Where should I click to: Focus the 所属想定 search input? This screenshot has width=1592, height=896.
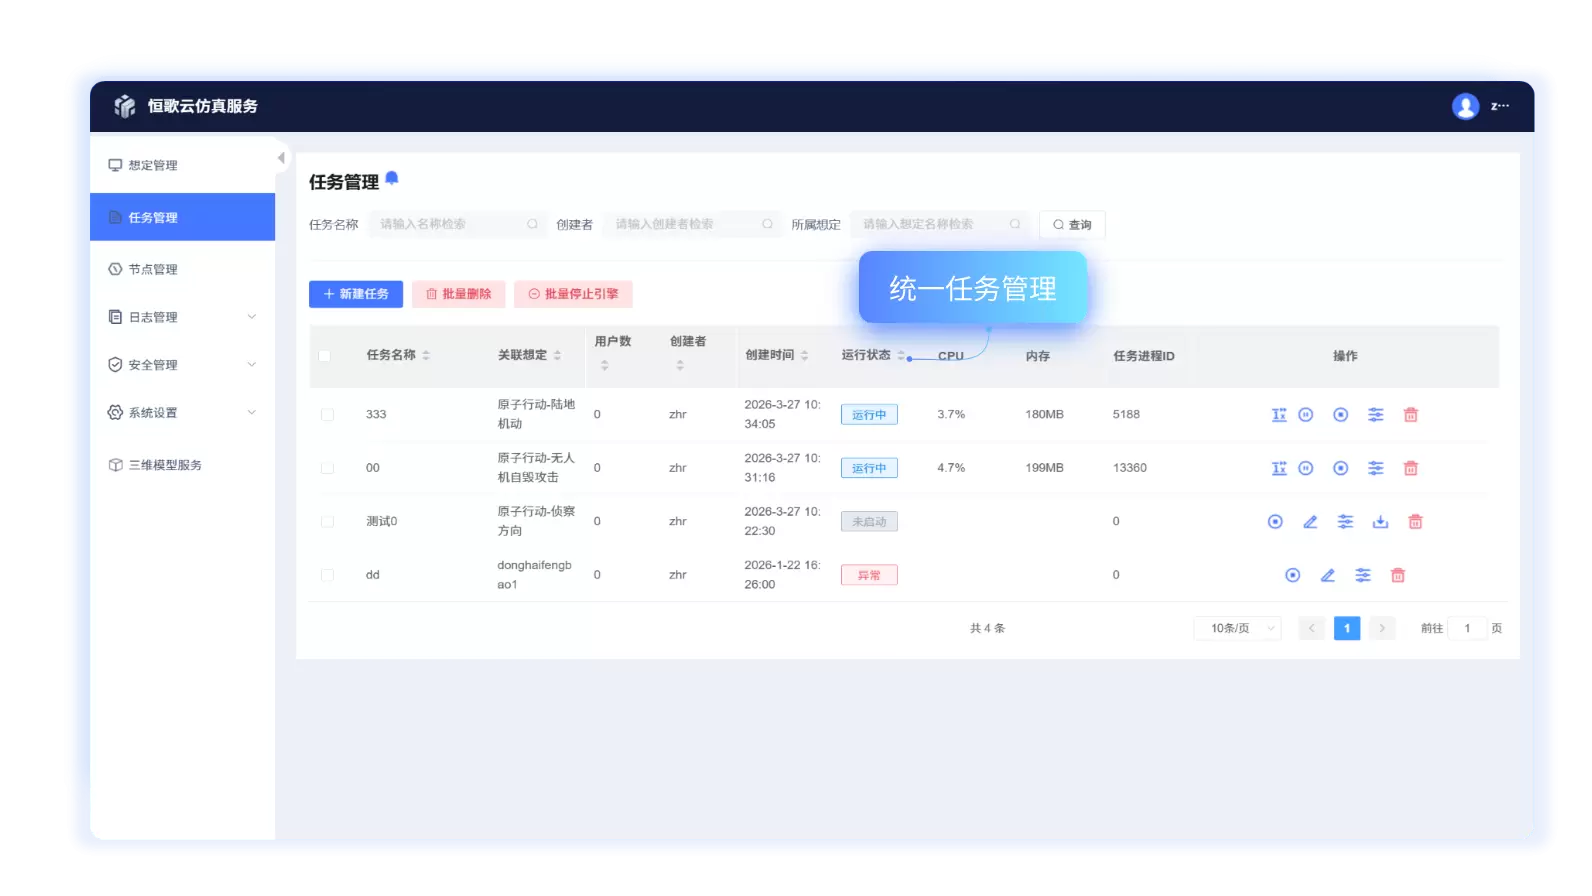point(939,224)
